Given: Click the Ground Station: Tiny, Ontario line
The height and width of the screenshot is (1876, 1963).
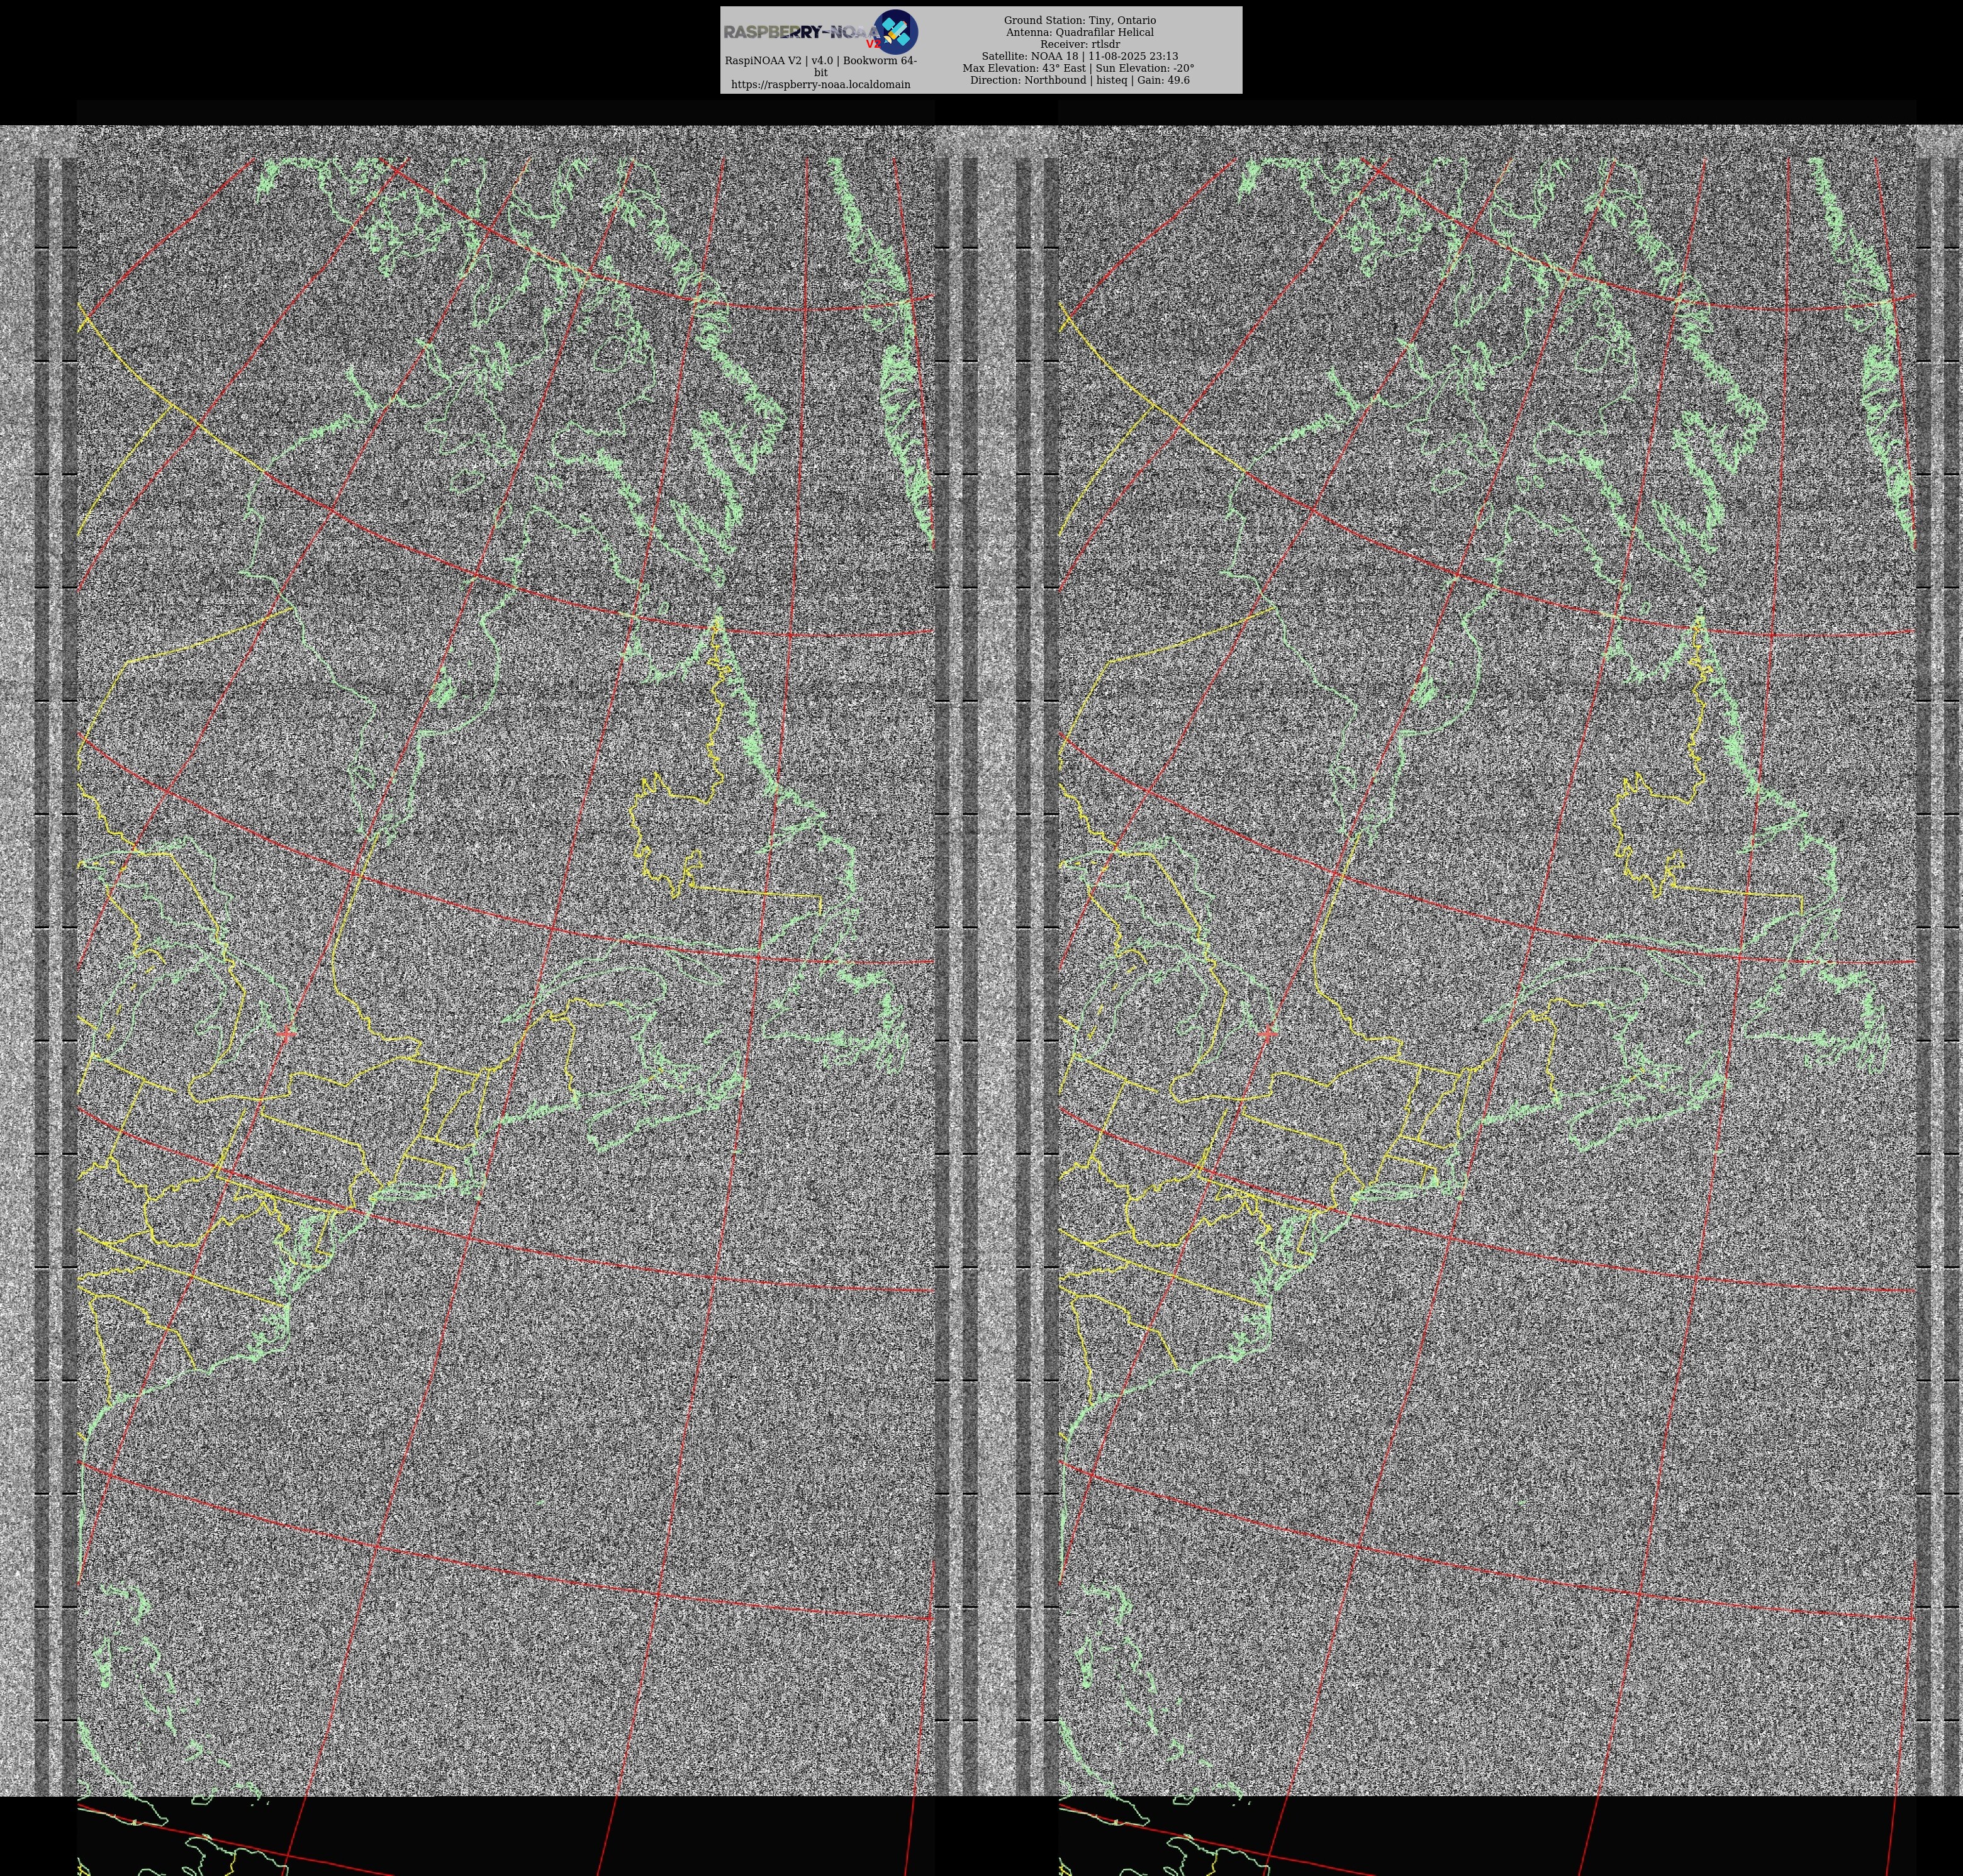Looking at the screenshot, I should click(x=1079, y=20).
